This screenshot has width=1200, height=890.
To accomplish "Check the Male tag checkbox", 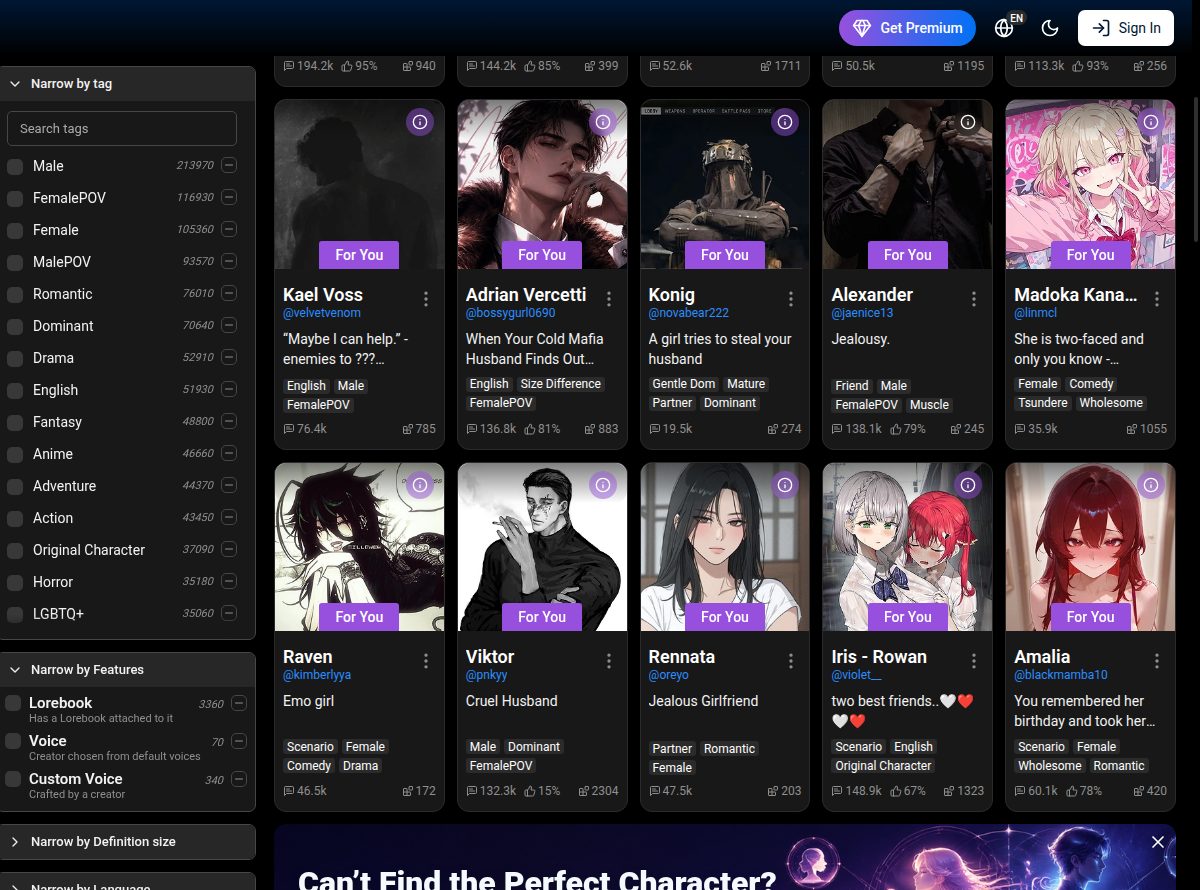I will pos(15,166).
